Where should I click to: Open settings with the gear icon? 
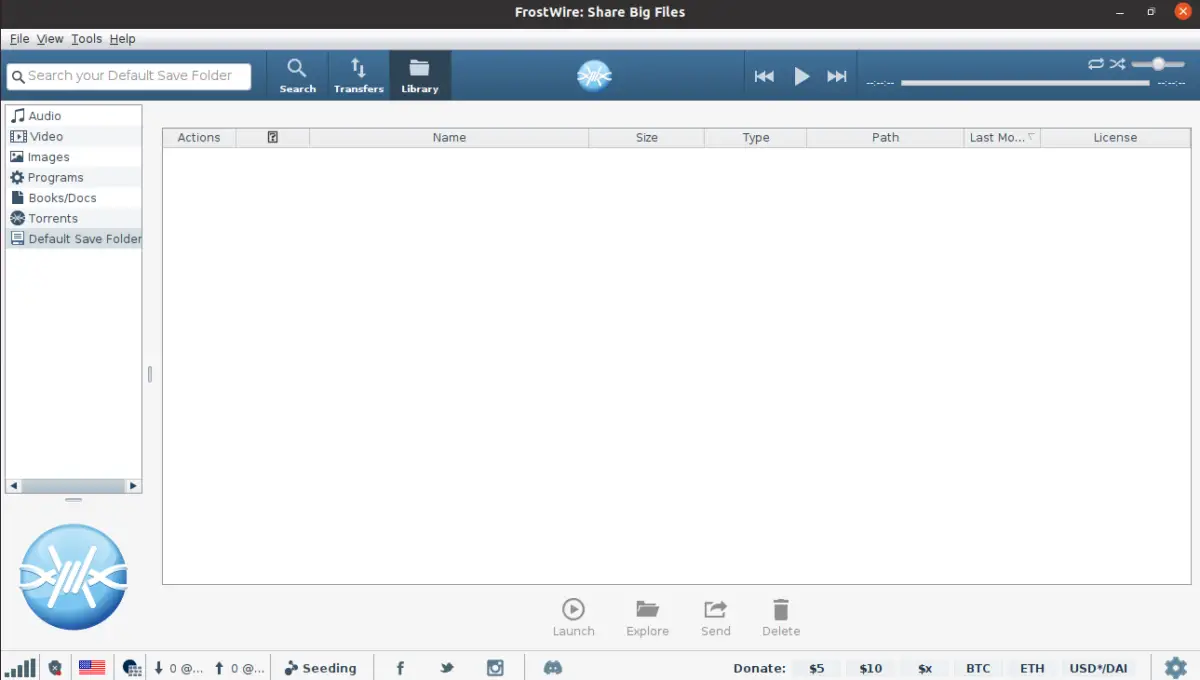(x=1176, y=667)
